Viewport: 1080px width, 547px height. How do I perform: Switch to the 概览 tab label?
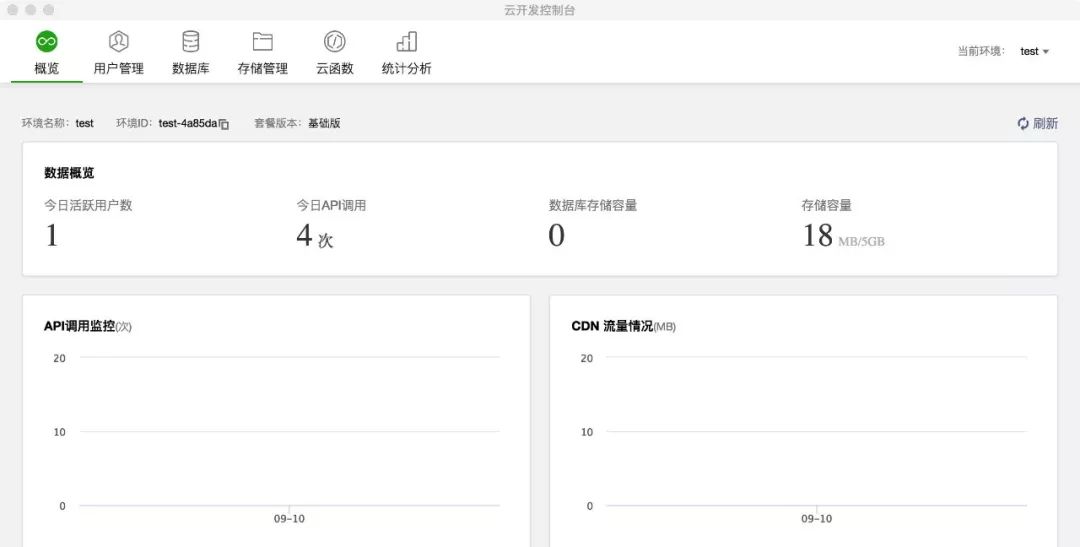point(47,68)
